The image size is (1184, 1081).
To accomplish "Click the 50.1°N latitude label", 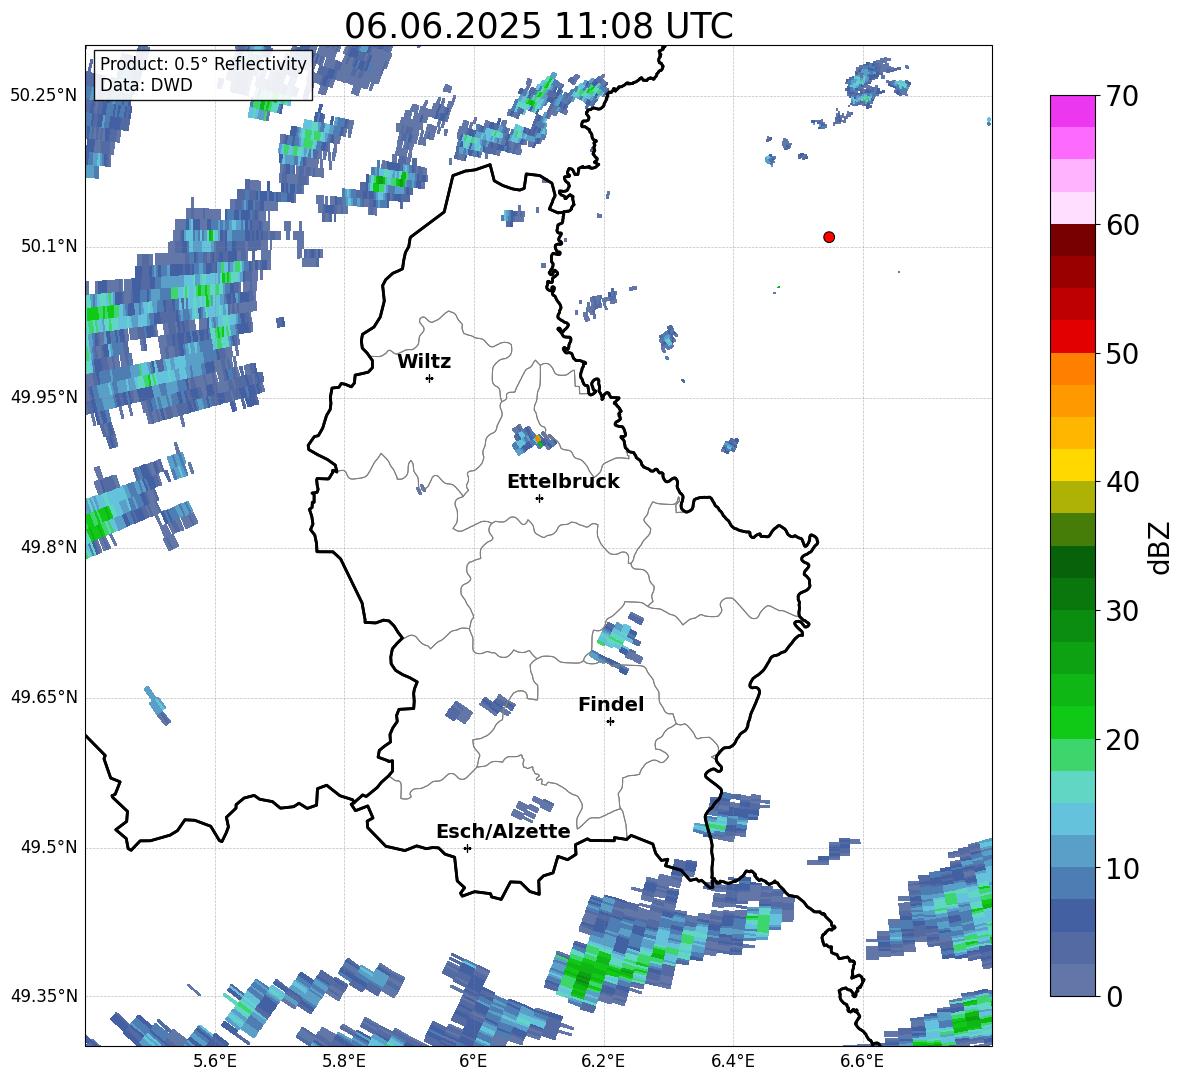I will [49, 246].
